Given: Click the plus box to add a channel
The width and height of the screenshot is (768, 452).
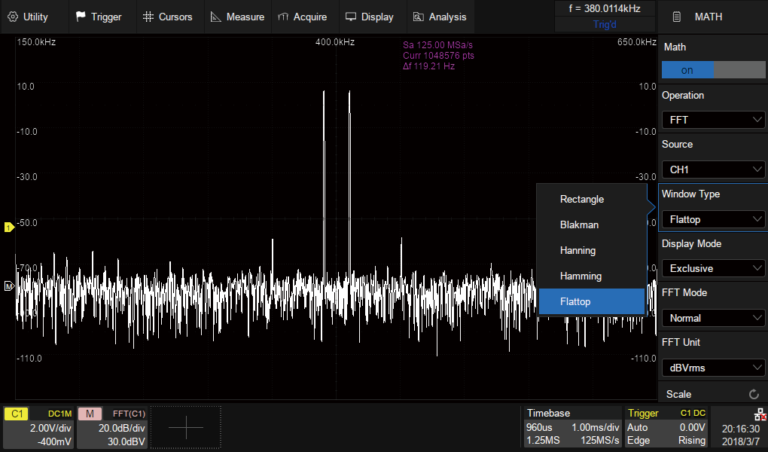Looking at the screenshot, I should click(187, 427).
